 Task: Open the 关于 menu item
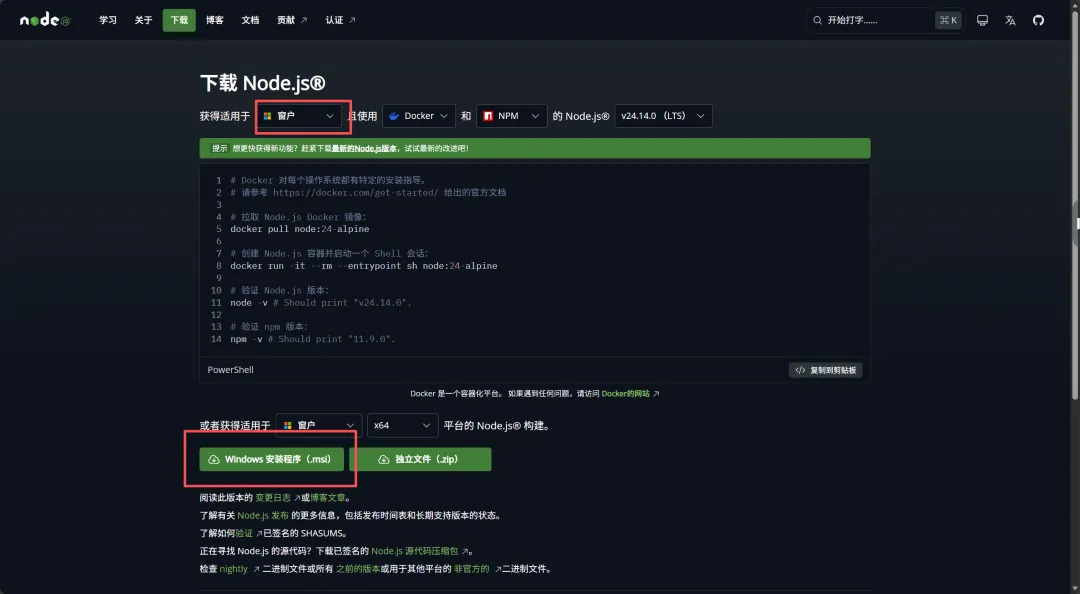tap(143, 20)
